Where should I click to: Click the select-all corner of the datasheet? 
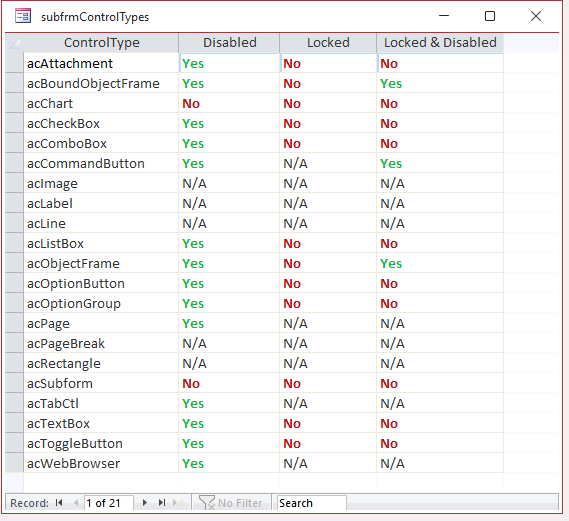click(x=15, y=43)
